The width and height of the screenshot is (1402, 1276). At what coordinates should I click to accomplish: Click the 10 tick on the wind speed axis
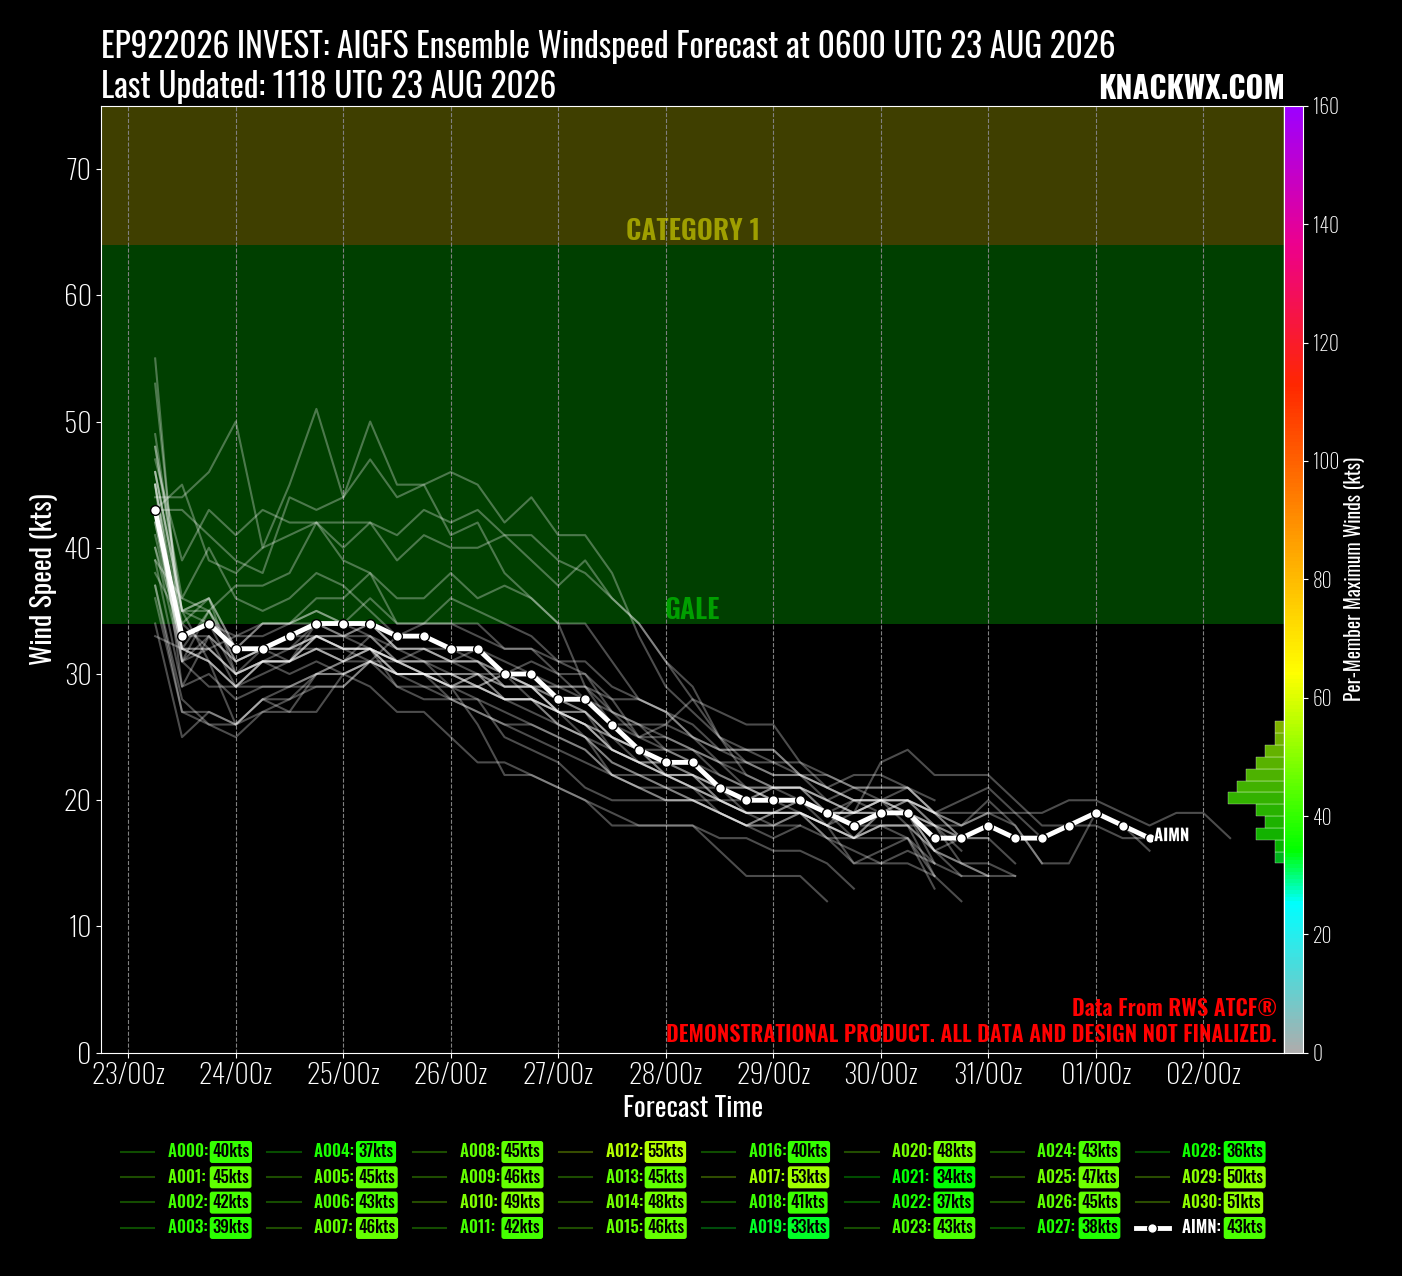[x=78, y=927]
